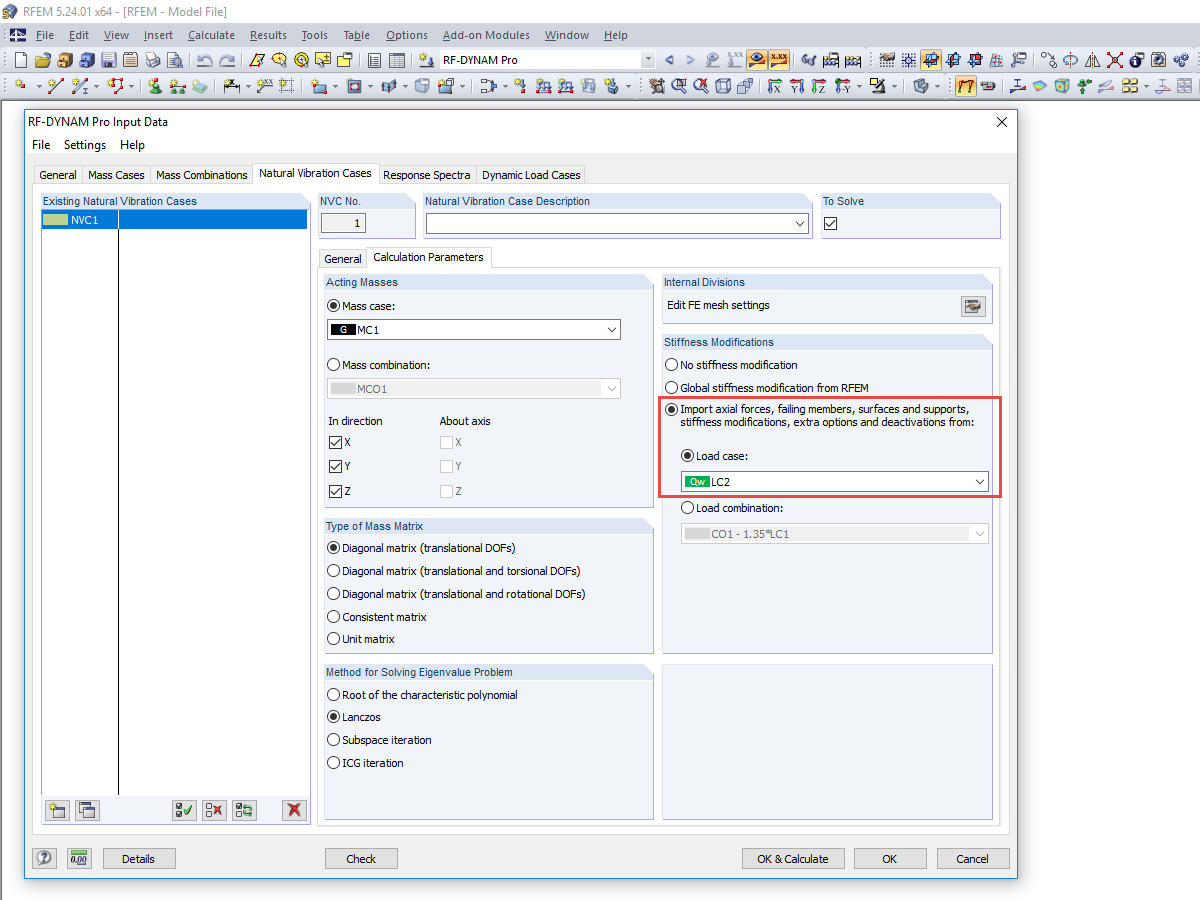Close the RF-DYNAM Pro Input Data dialog

coord(1002,122)
